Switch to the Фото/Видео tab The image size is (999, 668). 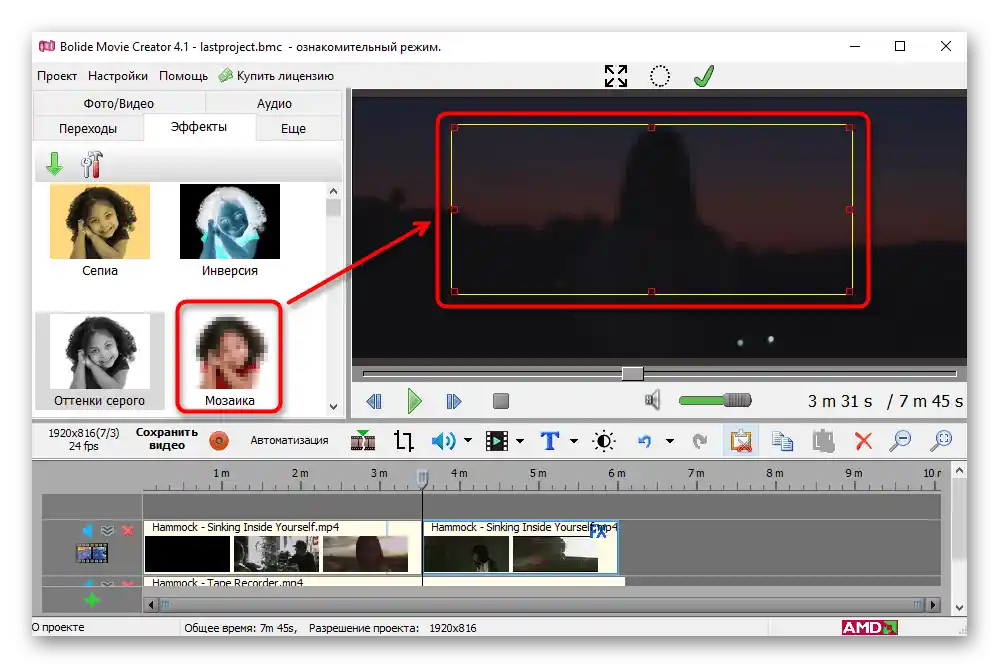[119, 103]
